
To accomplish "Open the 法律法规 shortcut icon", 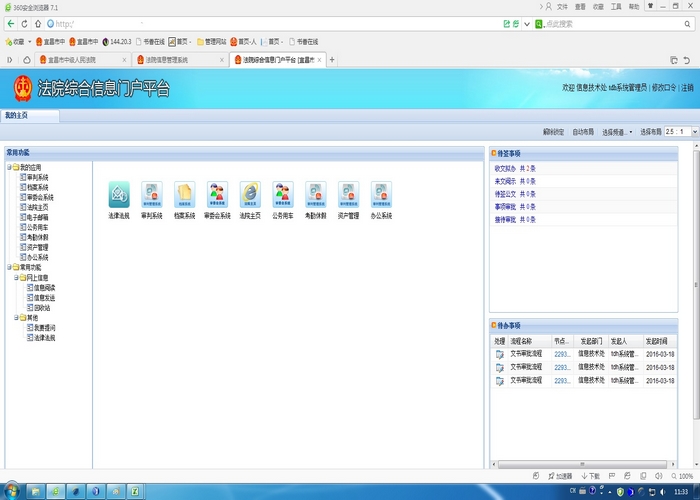I will click(119, 193).
